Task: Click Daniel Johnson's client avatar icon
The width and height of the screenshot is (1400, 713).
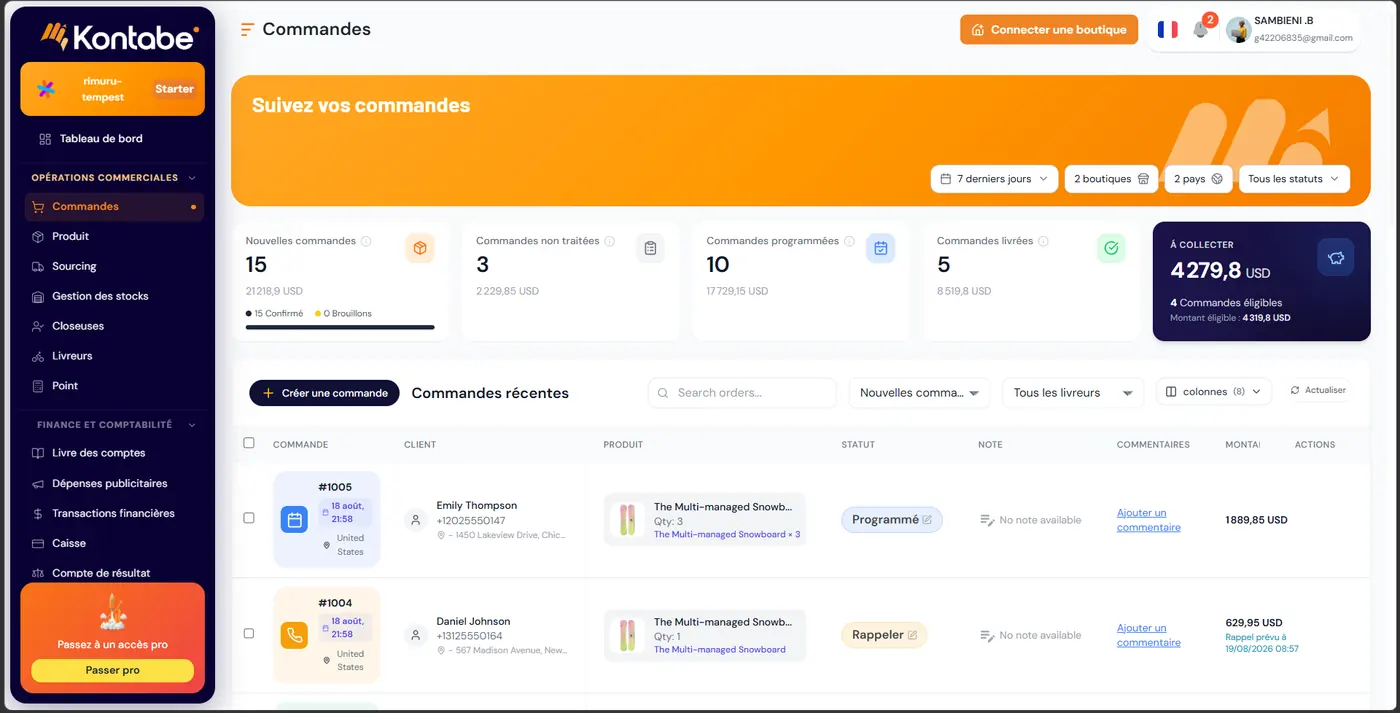Action: click(x=414, y=635)
